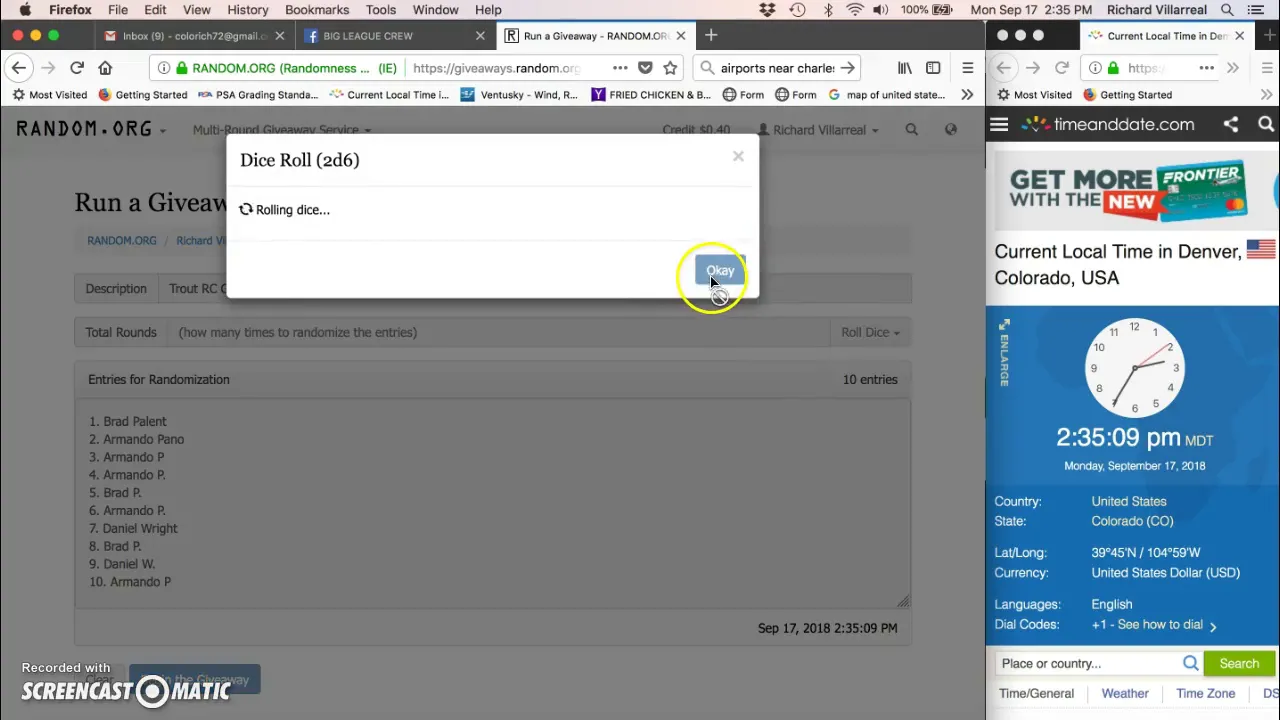Toggle the sidebar icon in left Firefox toolbar

point(933,68)
